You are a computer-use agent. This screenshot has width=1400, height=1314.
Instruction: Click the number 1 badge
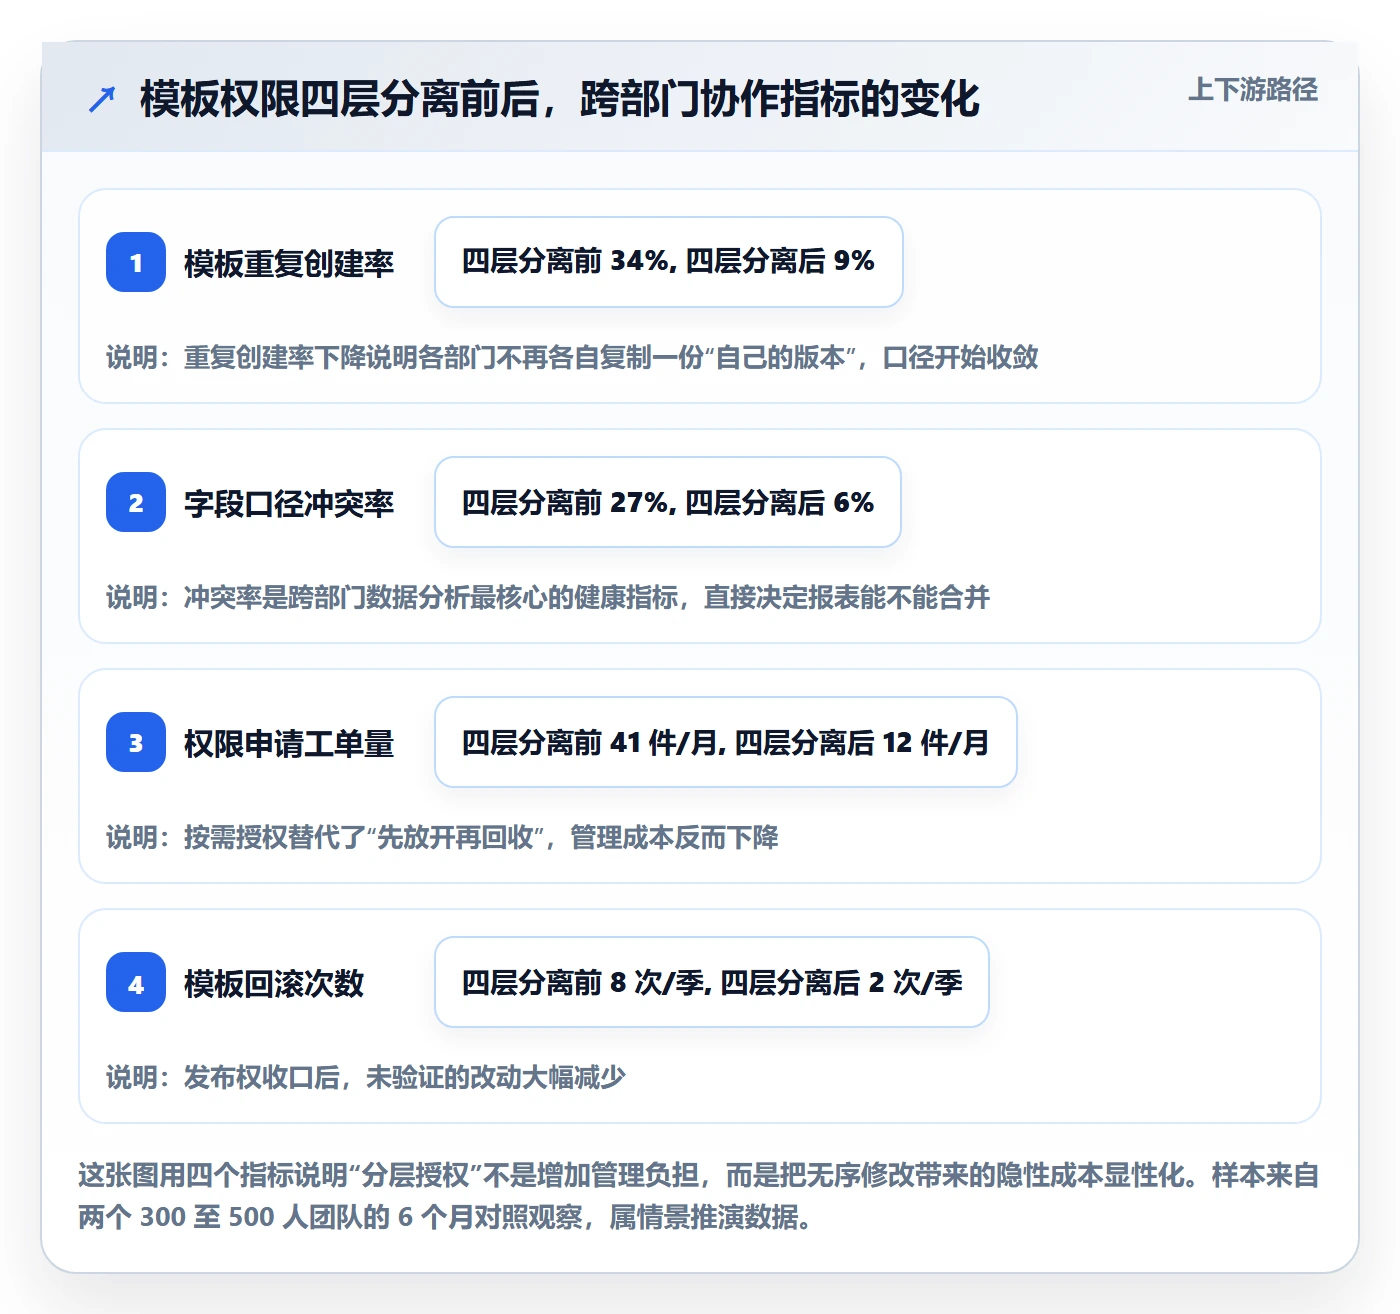click(136, 262)
